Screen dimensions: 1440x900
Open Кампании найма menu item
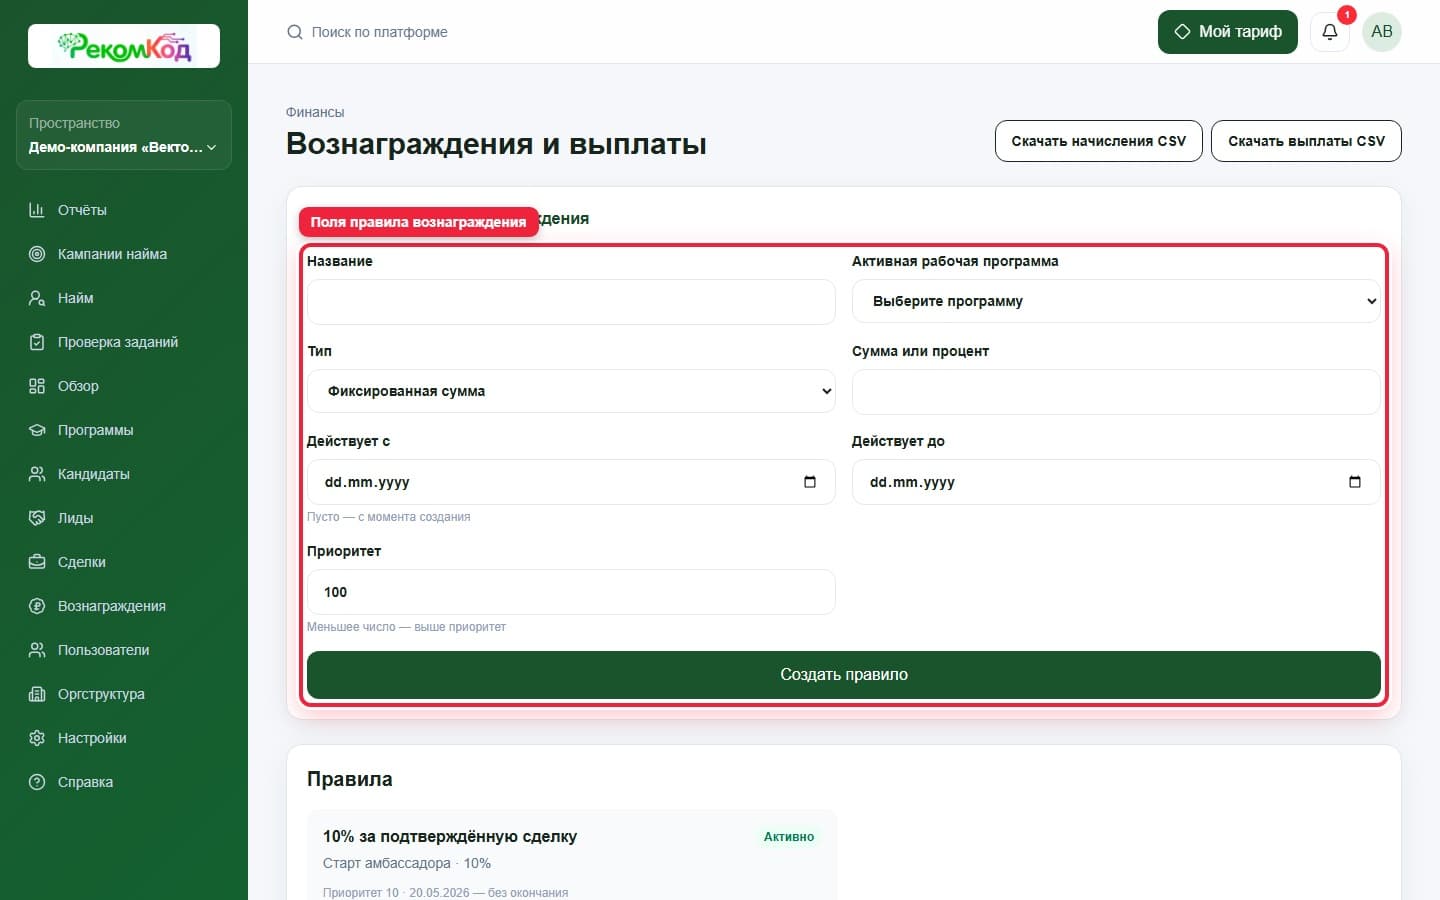124,254
